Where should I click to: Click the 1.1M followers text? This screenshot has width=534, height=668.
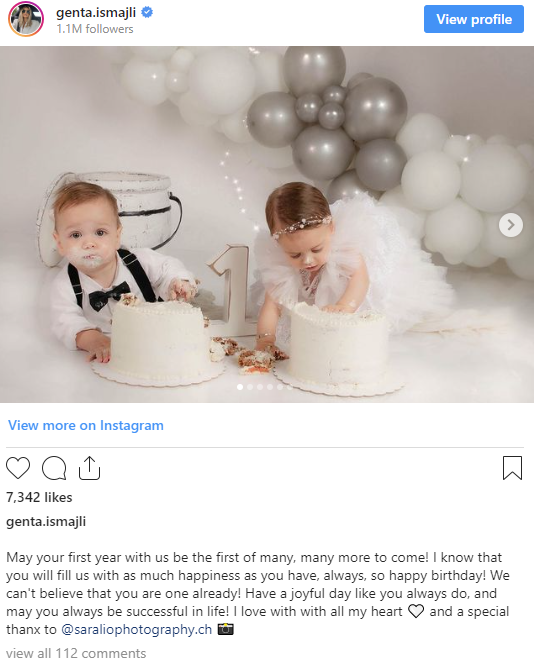tap(95, 29)
